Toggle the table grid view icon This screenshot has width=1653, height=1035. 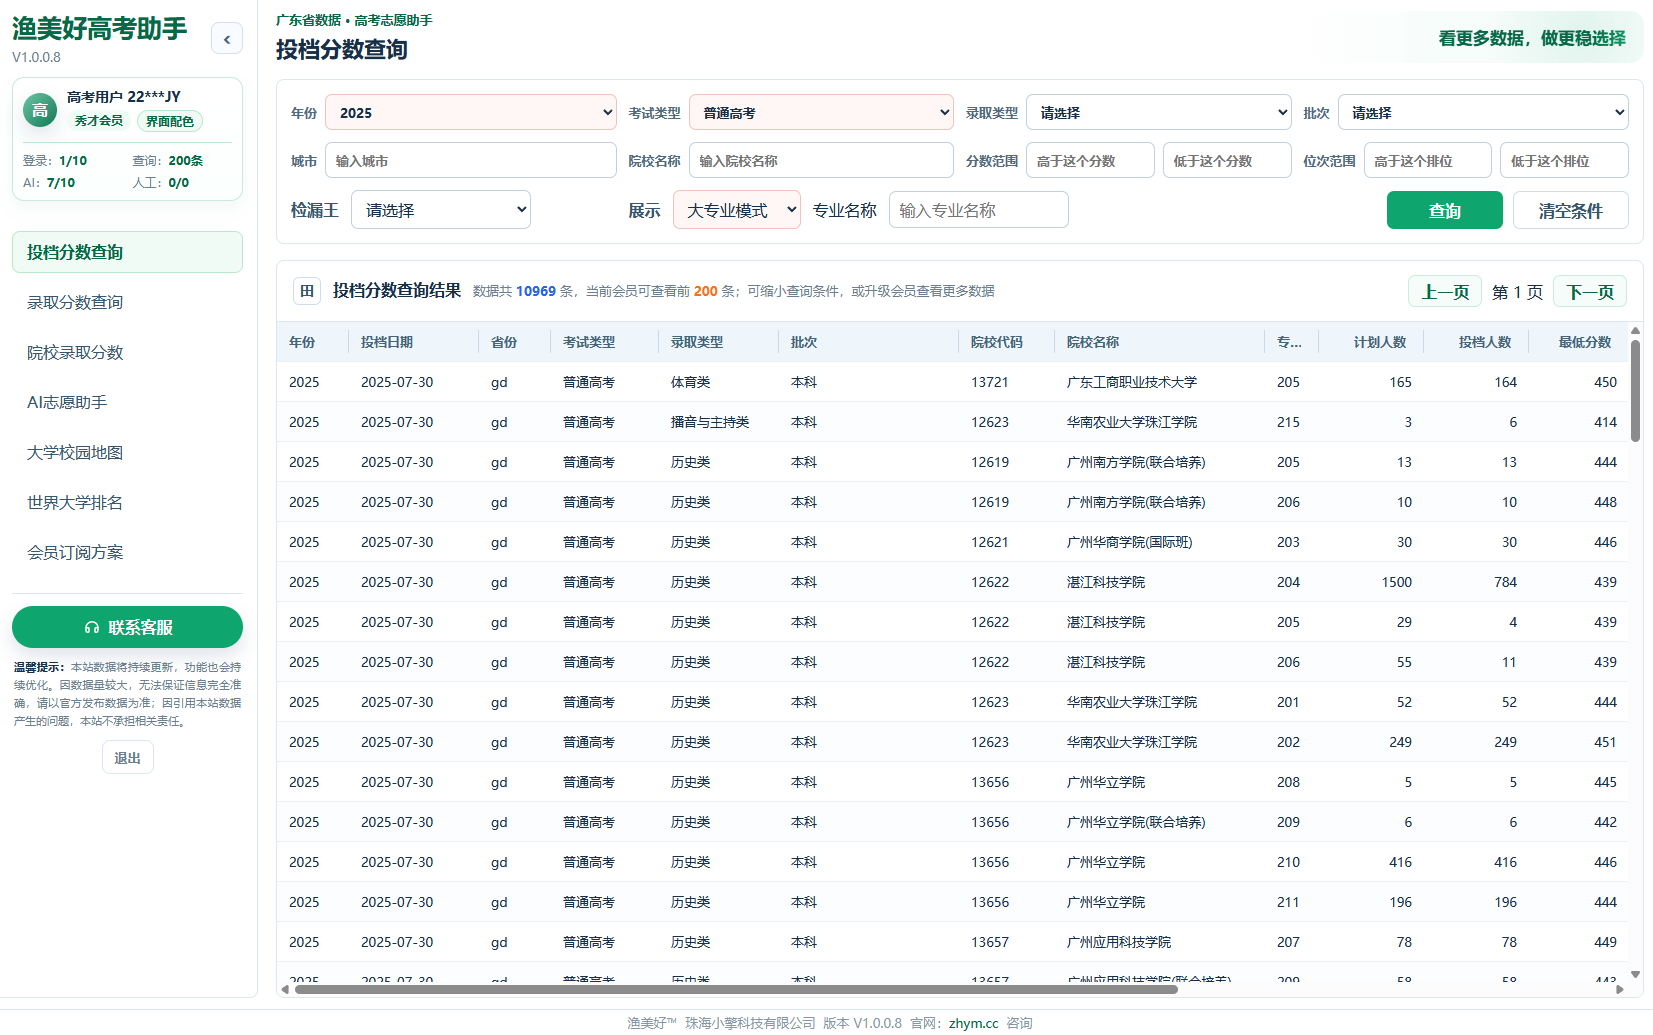tap(307, 291)
